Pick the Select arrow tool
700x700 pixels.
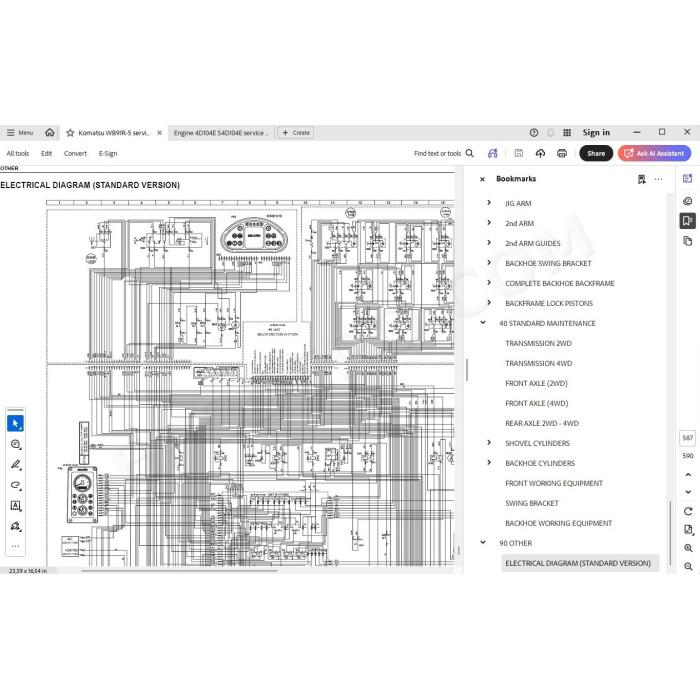(x=16, y=423)
